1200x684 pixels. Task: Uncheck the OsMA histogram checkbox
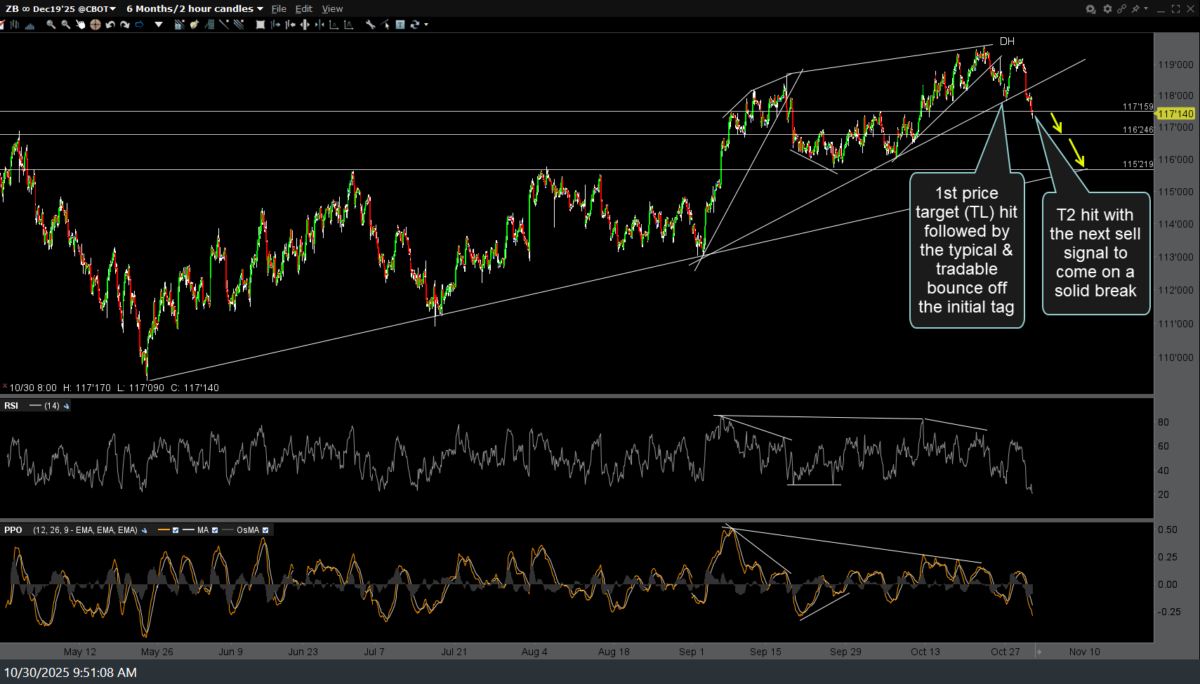click(266, 530)
